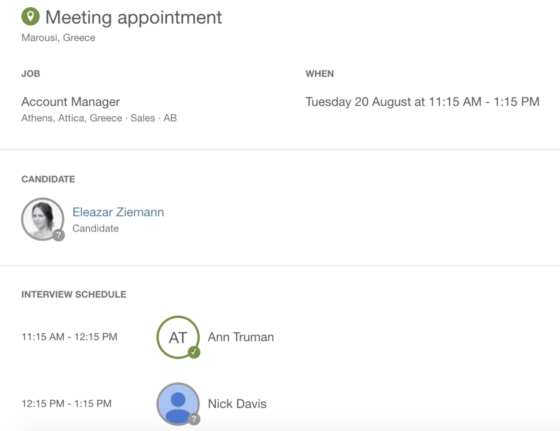Image resolution: width=560 pixels, height=431 pixels.
Task: Click Eleazar Ziemann's profile photo
Action: tap(42, 219)
